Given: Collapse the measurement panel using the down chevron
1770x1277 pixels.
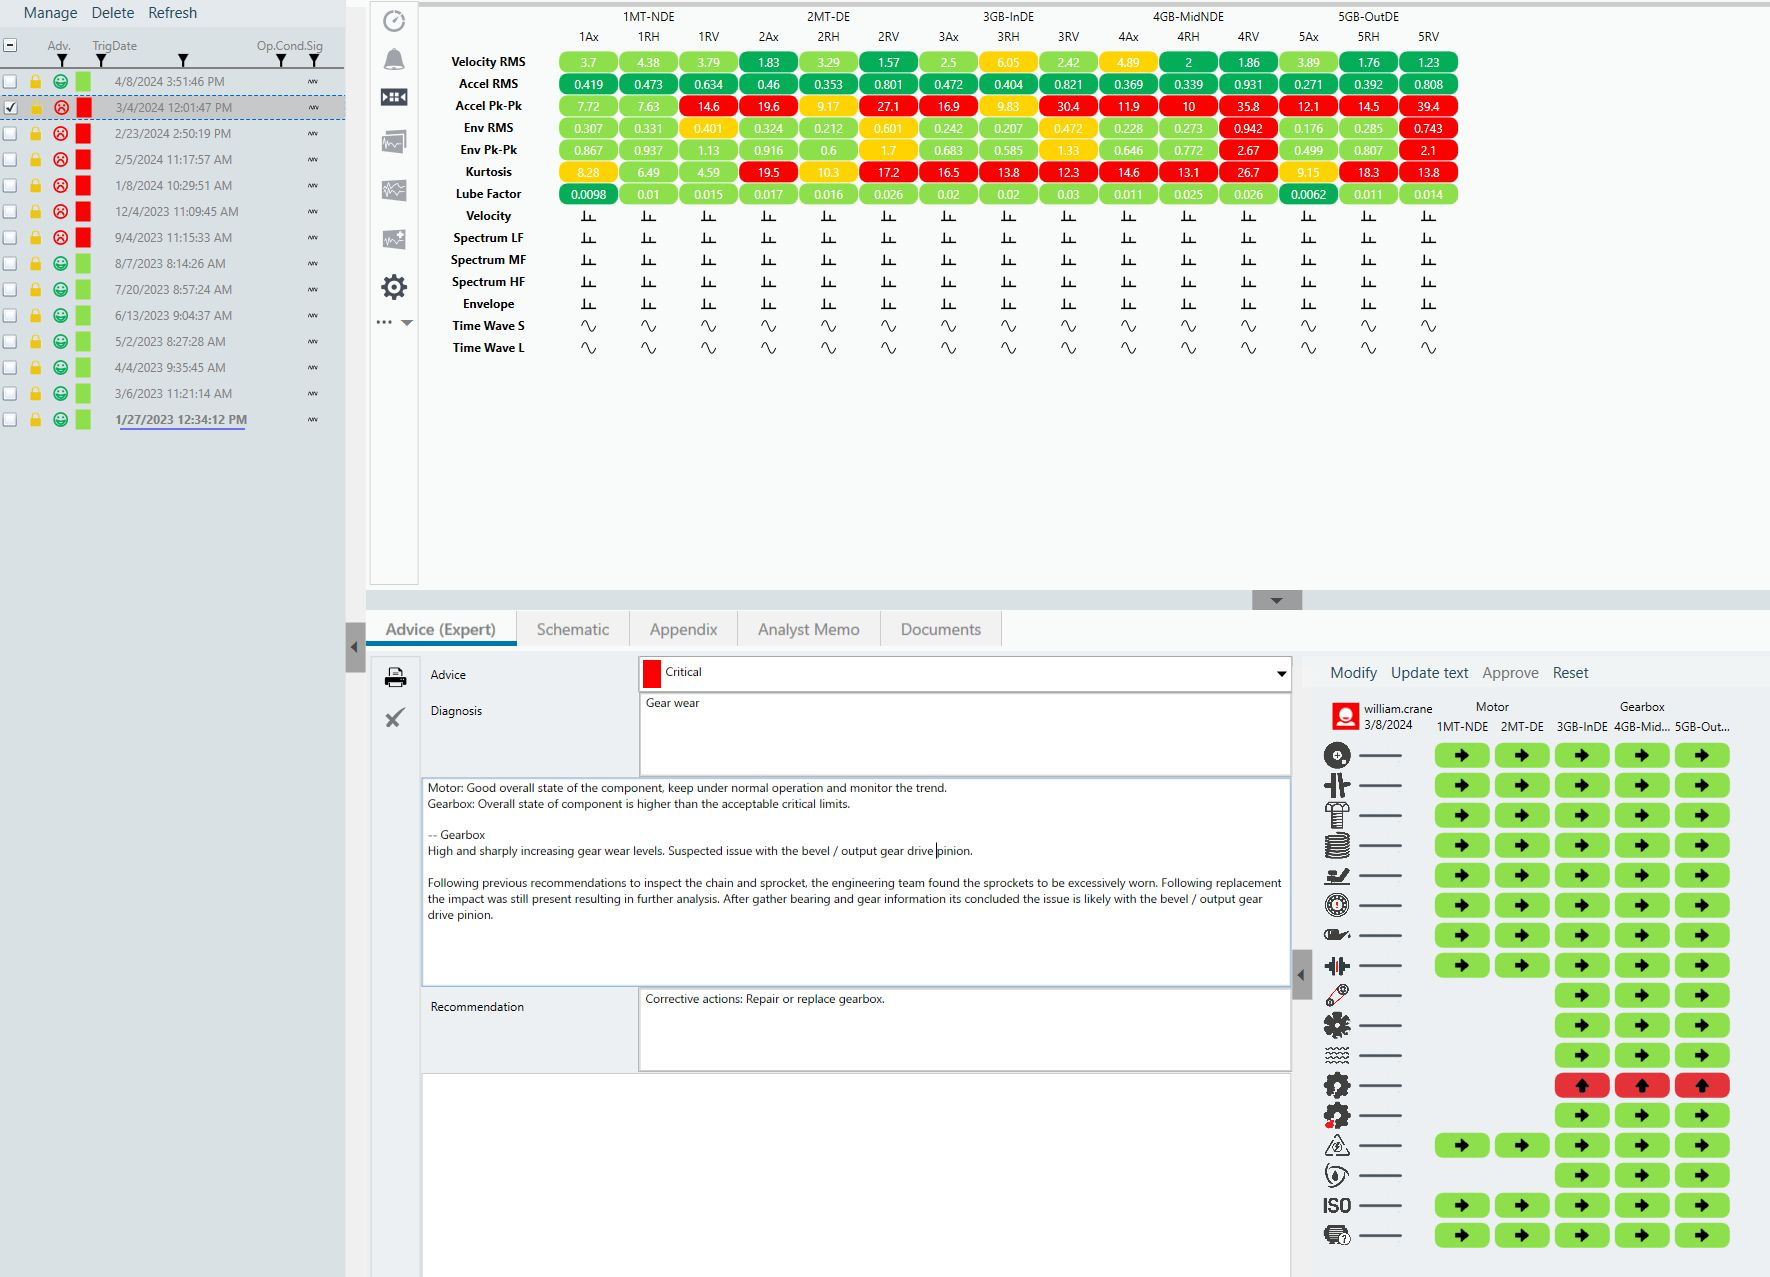Looking at the screenshot, I should [x=1277, y=600].
